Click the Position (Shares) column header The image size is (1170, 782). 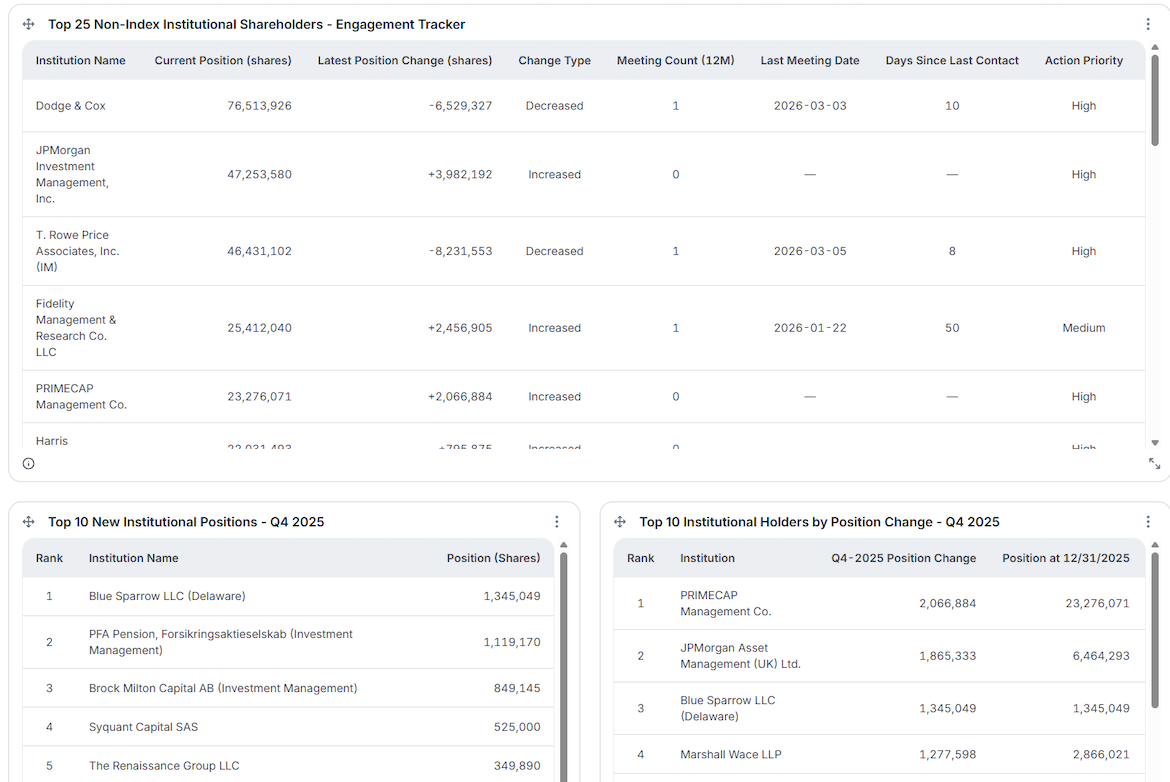pos(493,558)
